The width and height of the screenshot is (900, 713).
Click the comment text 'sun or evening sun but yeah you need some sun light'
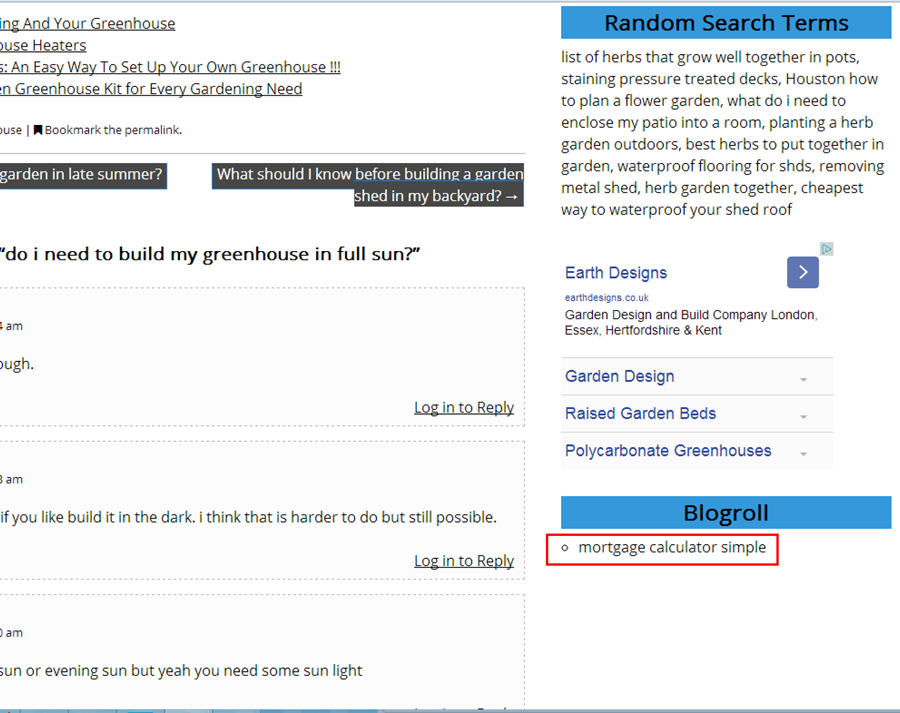point(181,671)
